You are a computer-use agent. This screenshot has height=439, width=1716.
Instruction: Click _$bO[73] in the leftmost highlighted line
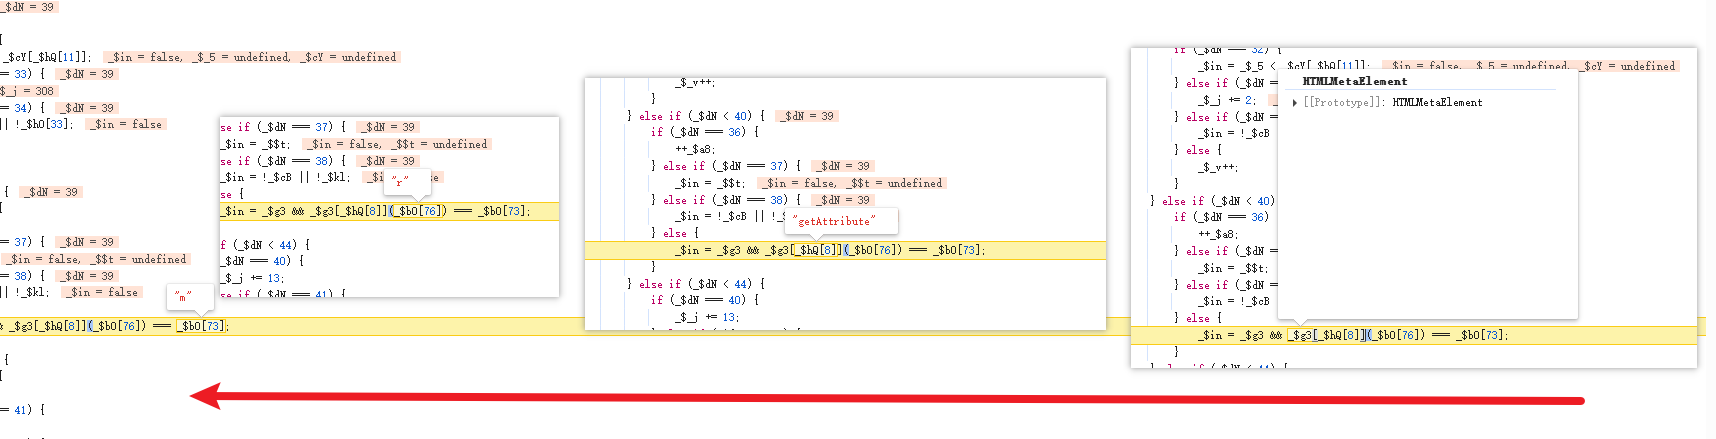coord(202,326)
